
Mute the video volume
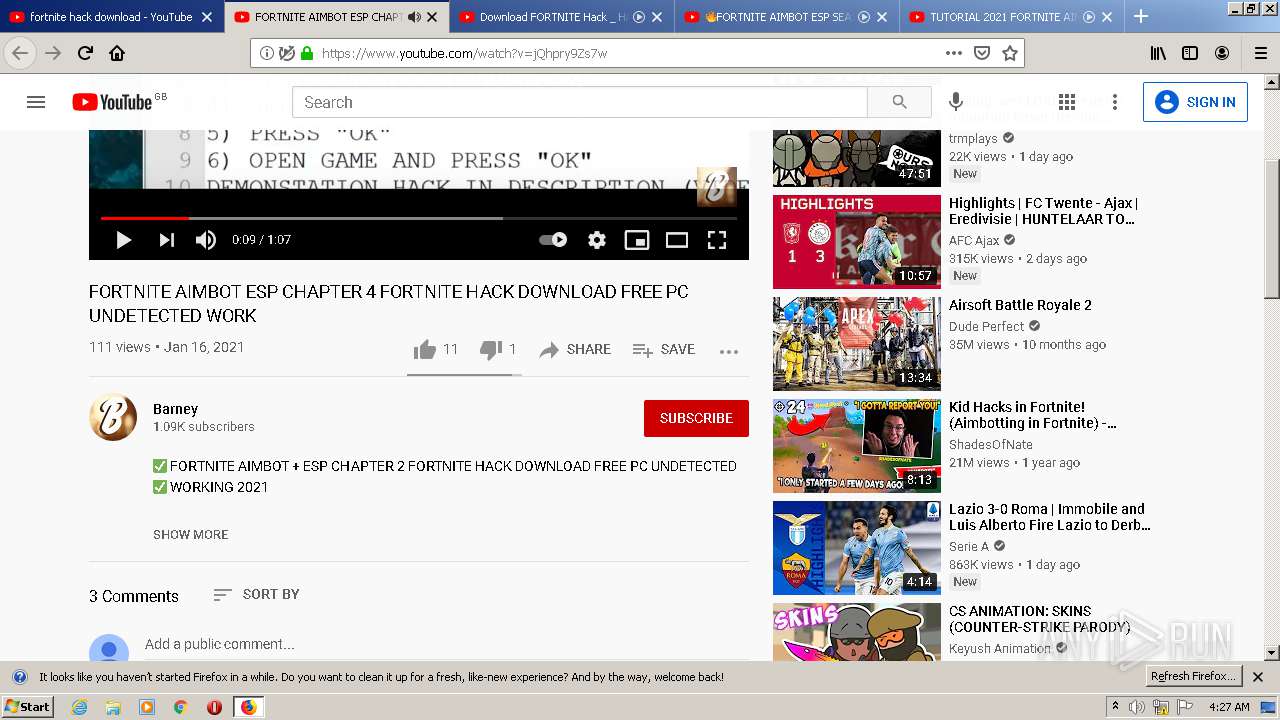pyautogui.click(x=206, y=240)
